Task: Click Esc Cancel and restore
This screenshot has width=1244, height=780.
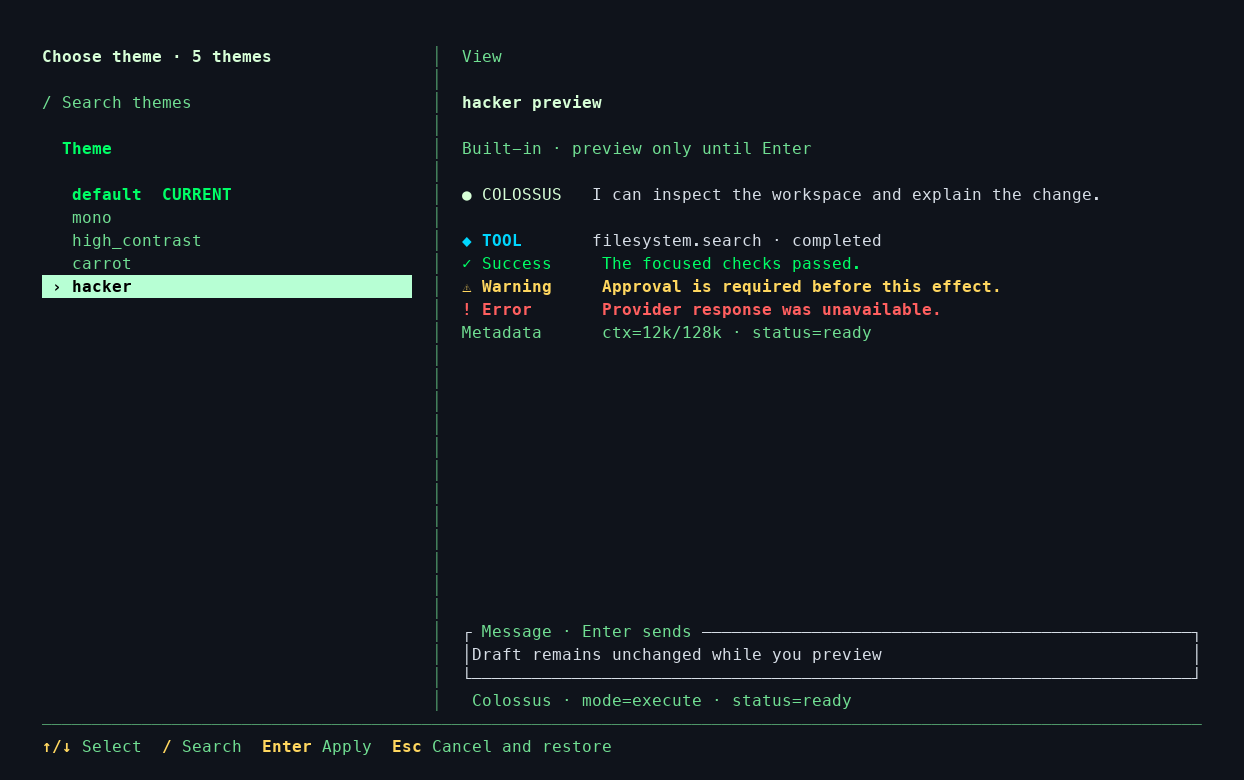Action: pos(502,747)
